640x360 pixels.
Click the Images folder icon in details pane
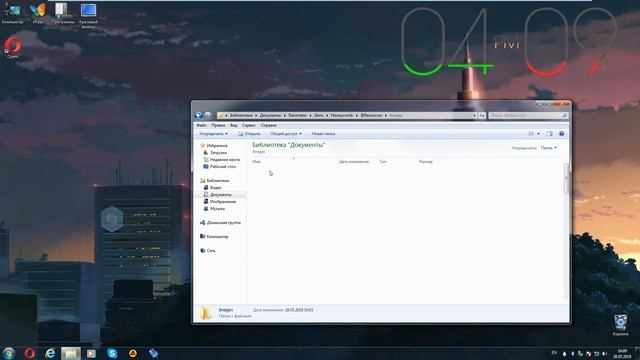point(205,313)
